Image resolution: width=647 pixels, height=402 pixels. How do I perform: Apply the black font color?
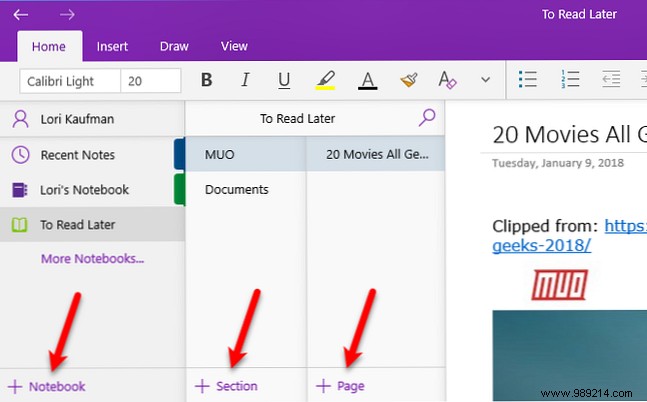(x=367, y=80)
